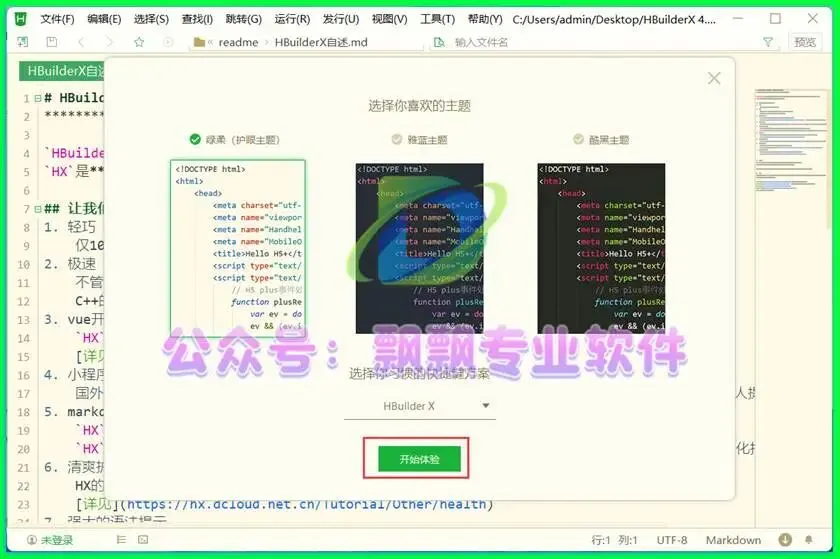
Task: Click the 未登录 login text
Action: 57,540
